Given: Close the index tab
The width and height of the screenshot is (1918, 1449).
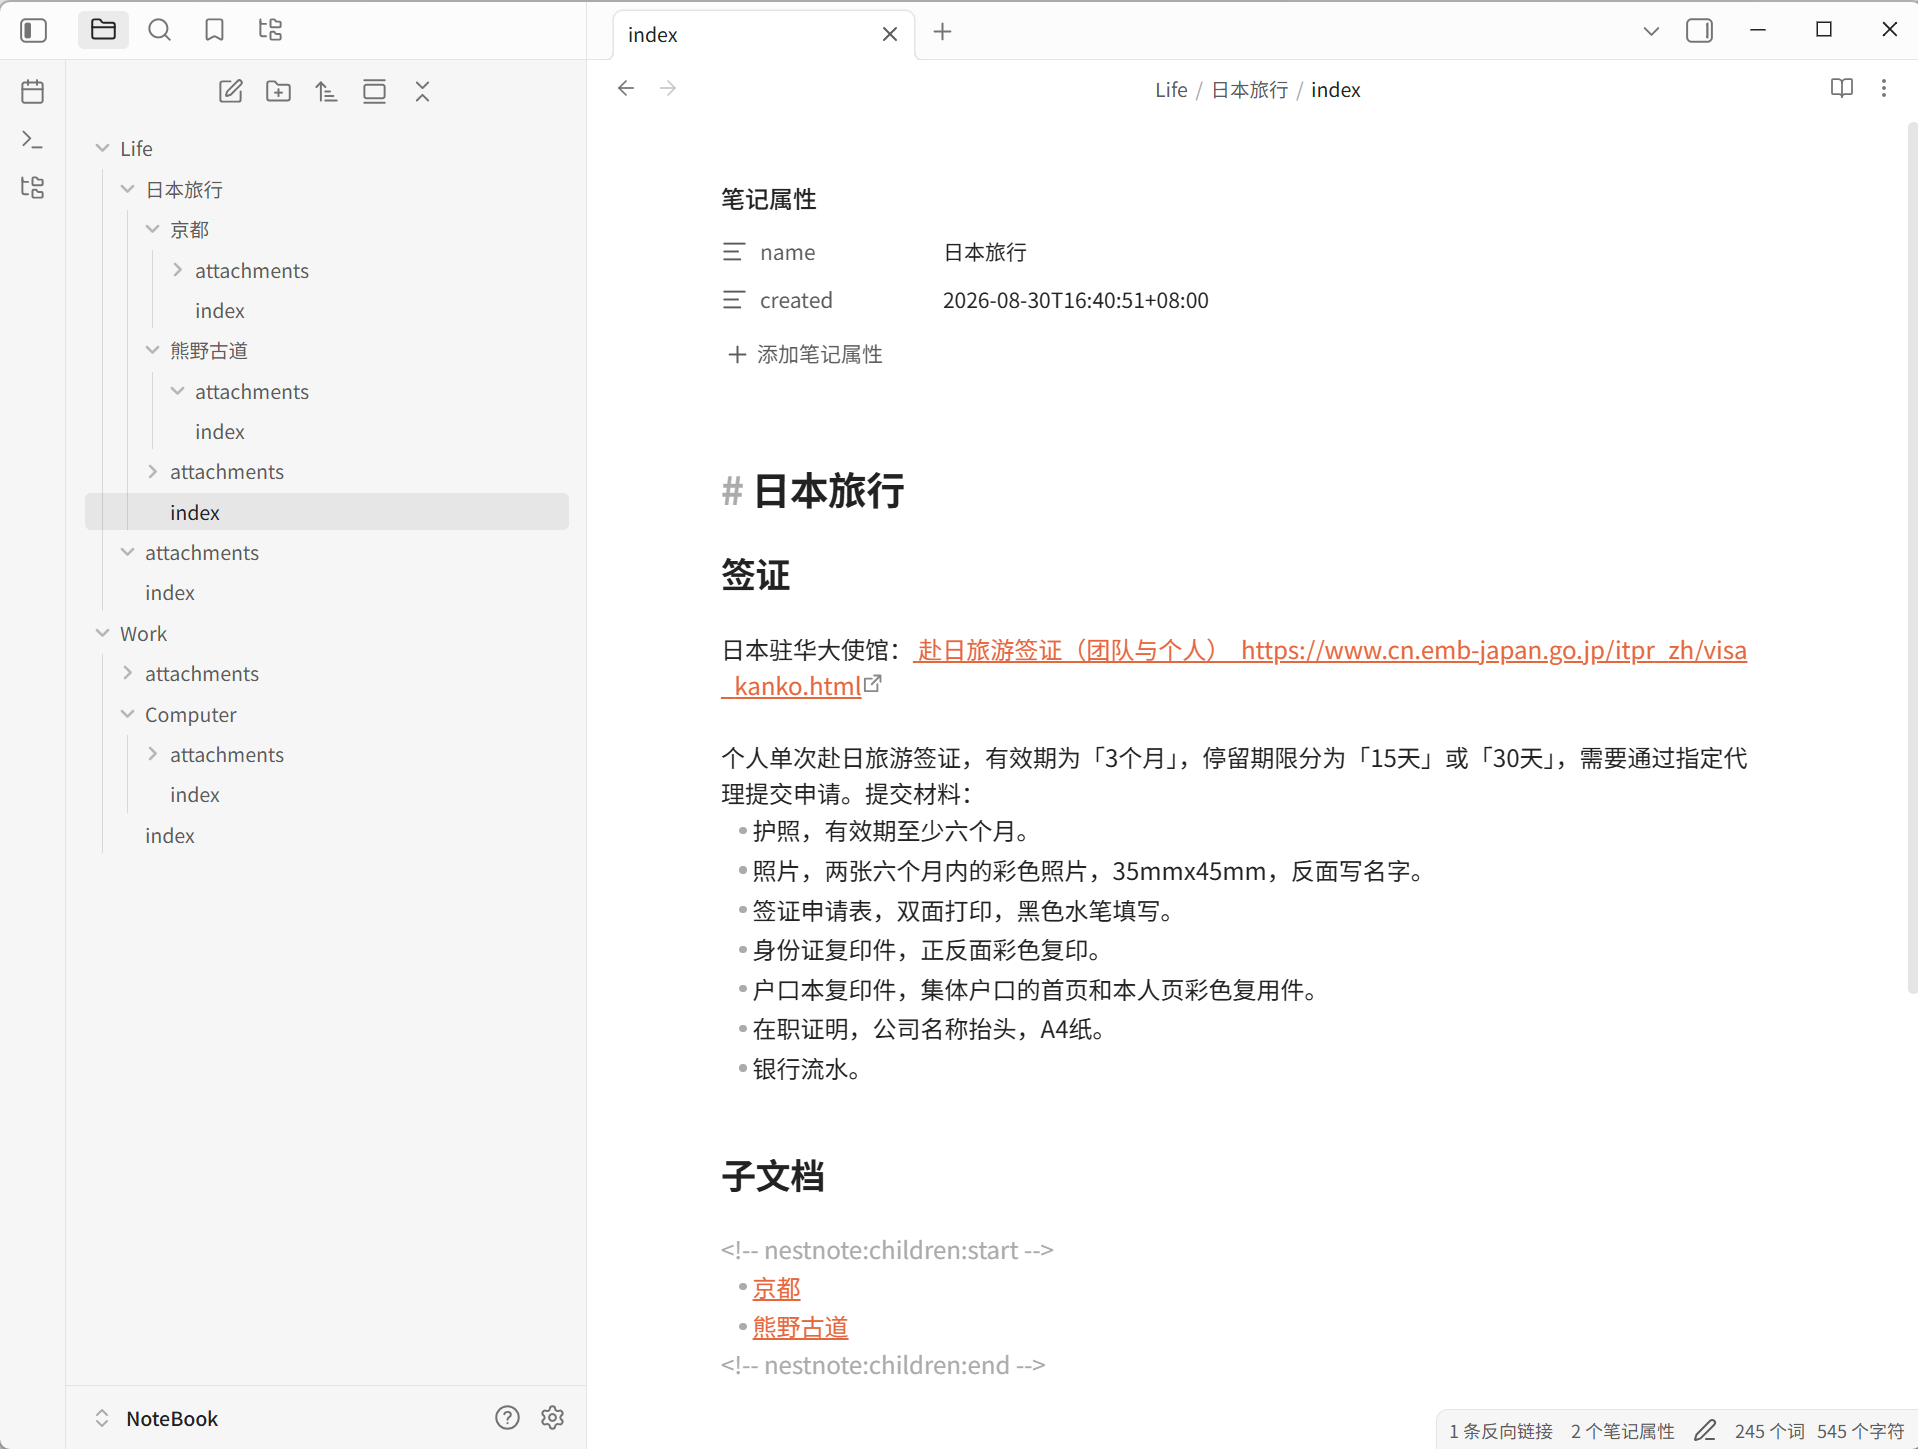Looking at the screenshot, I should tap(890, 34).
